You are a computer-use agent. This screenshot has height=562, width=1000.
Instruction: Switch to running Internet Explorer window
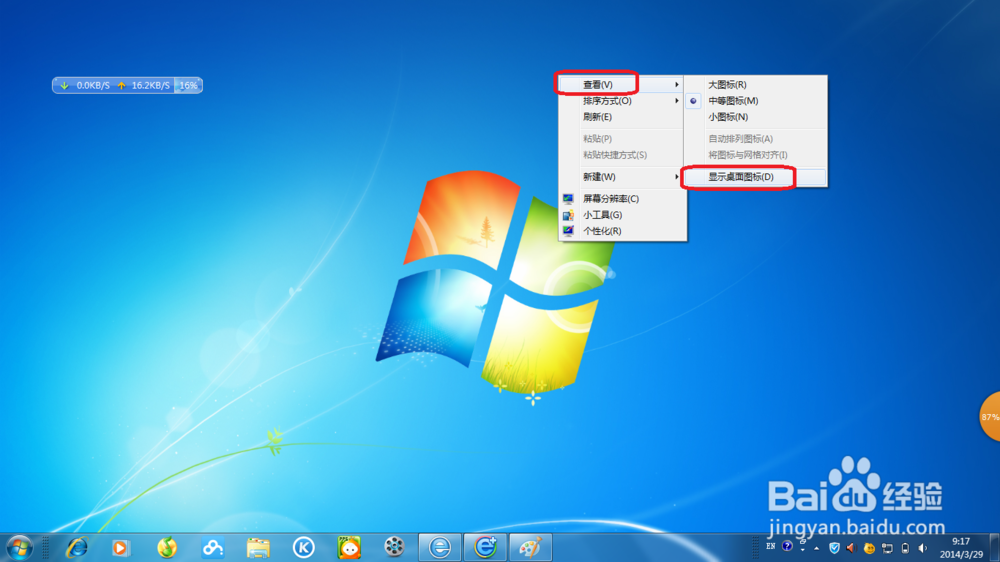440,547
